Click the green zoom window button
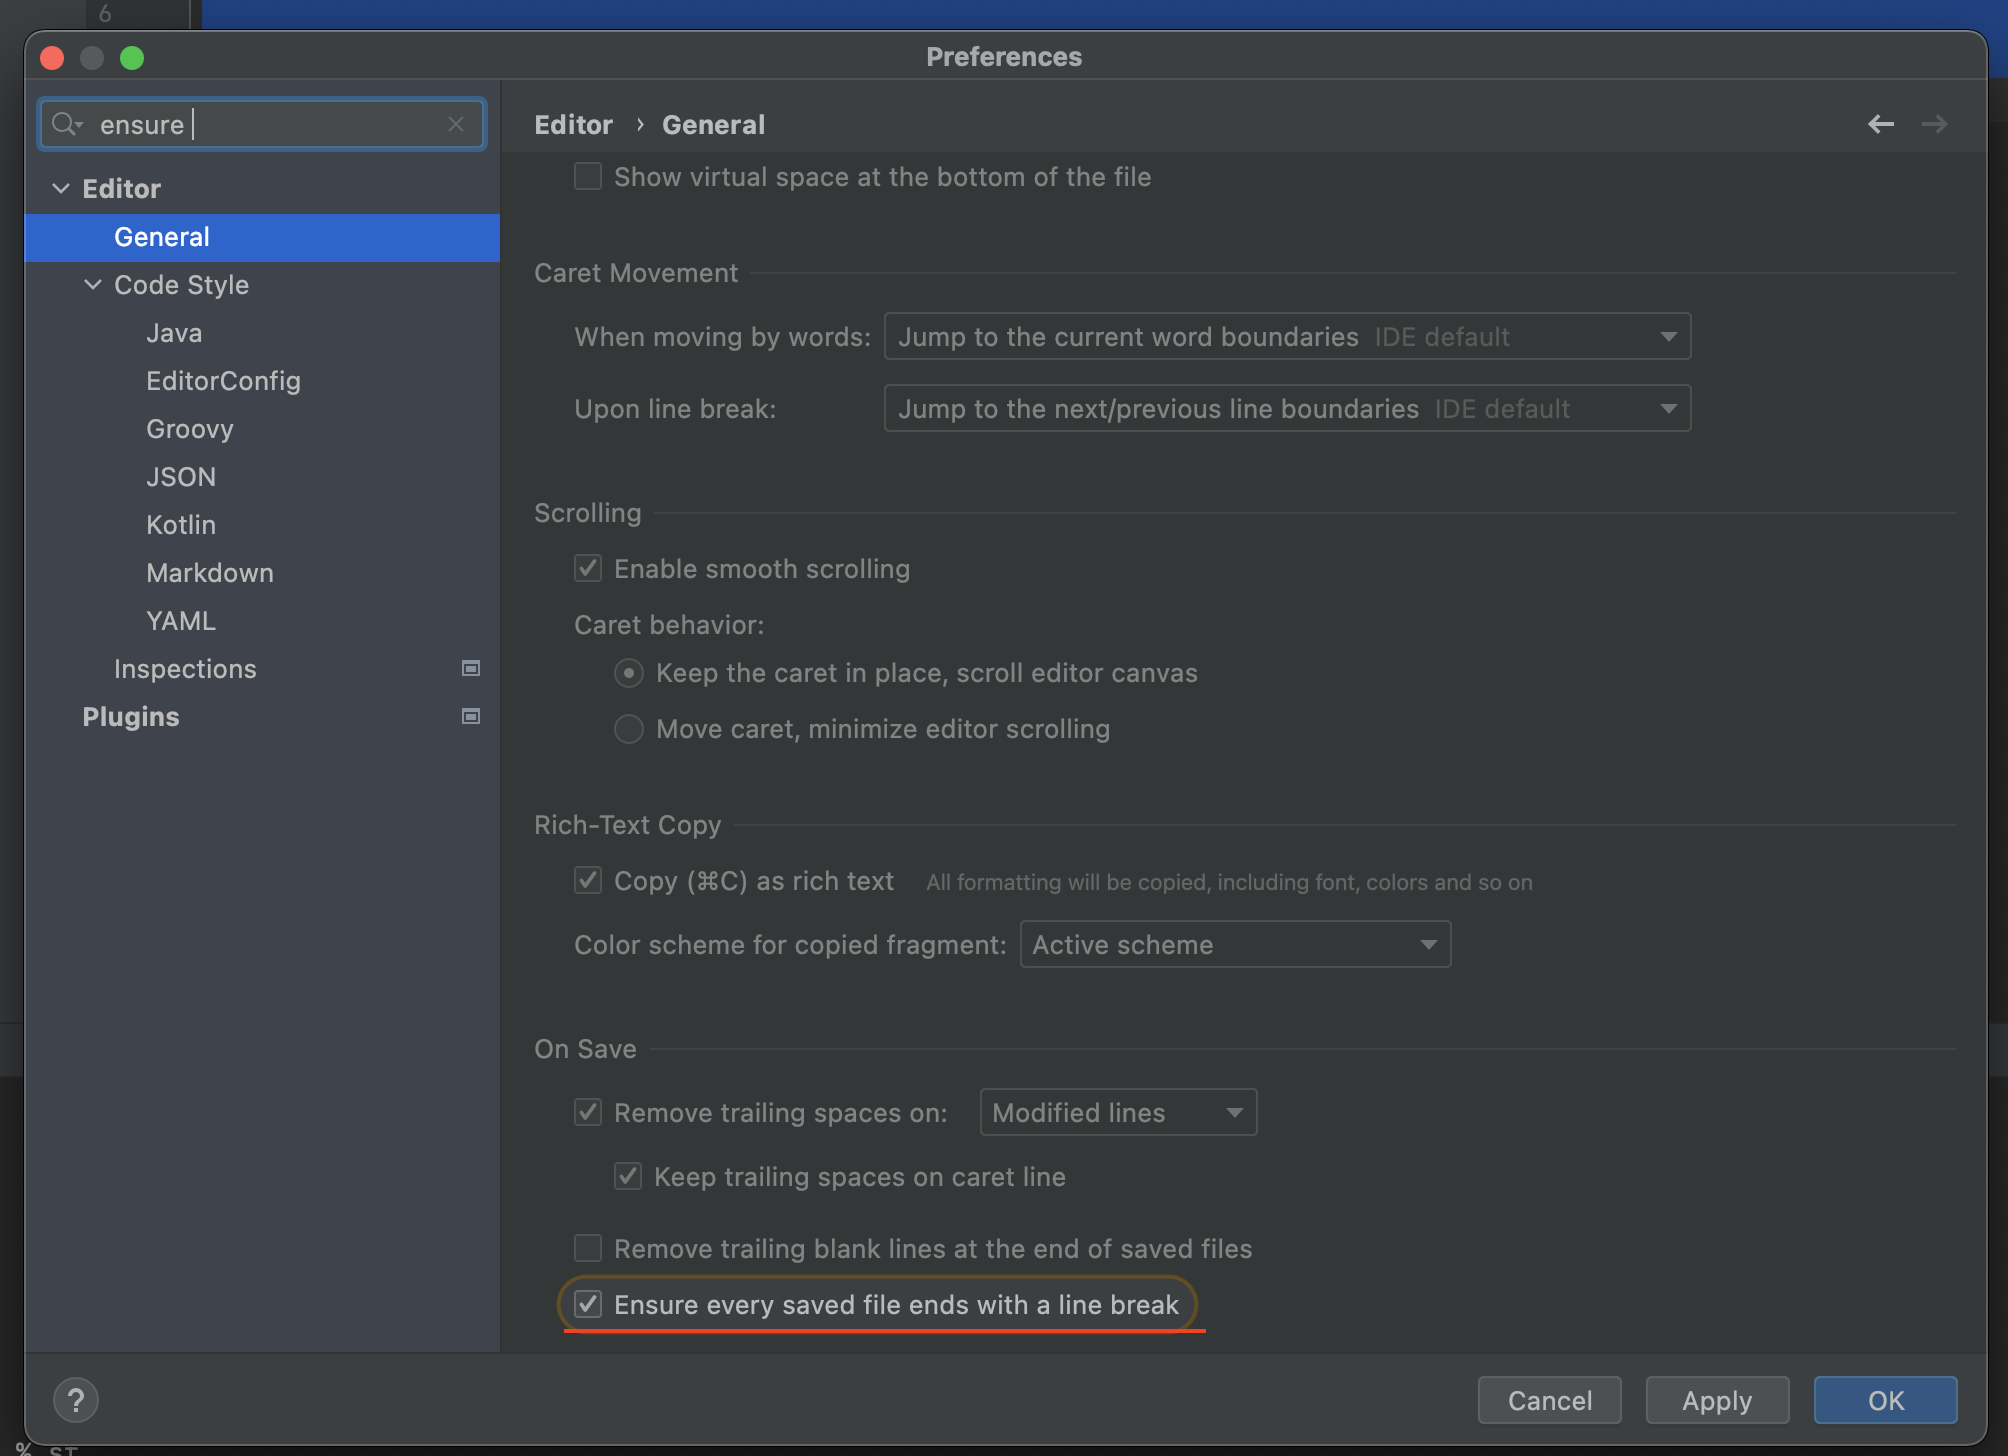Screen dimensions: 2008x1456 [x=132, y=58]
